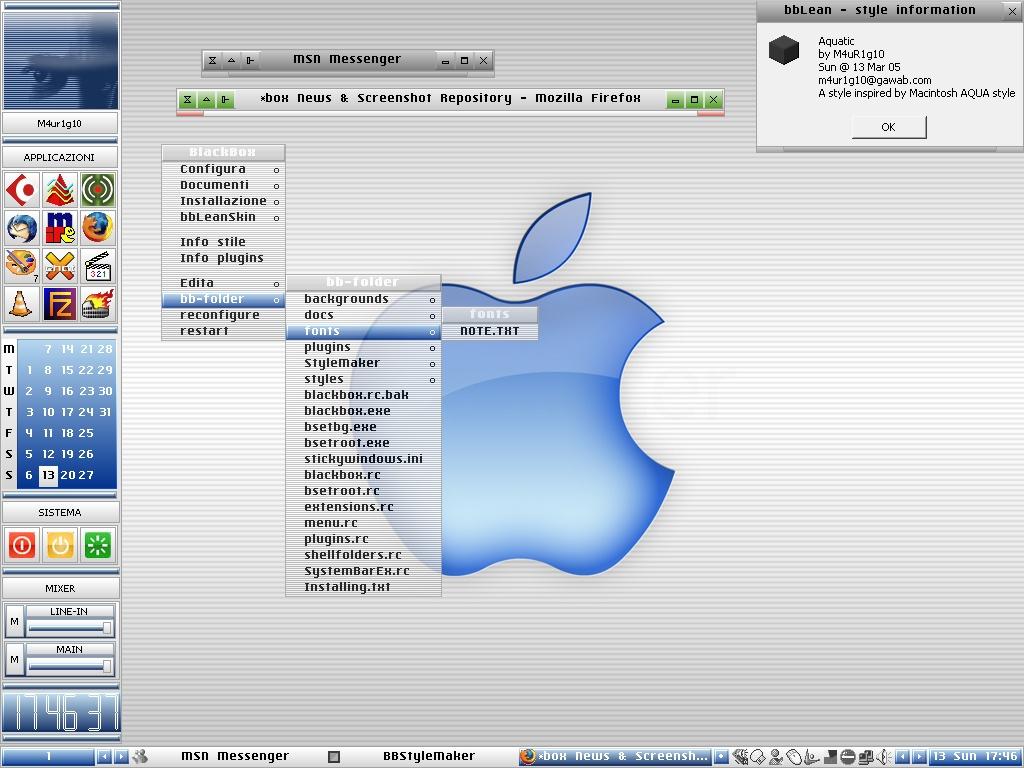Screen dimensions: 1024x768
Task: Click the mouse-shaped system tray icon
Action: click(793, 757)
